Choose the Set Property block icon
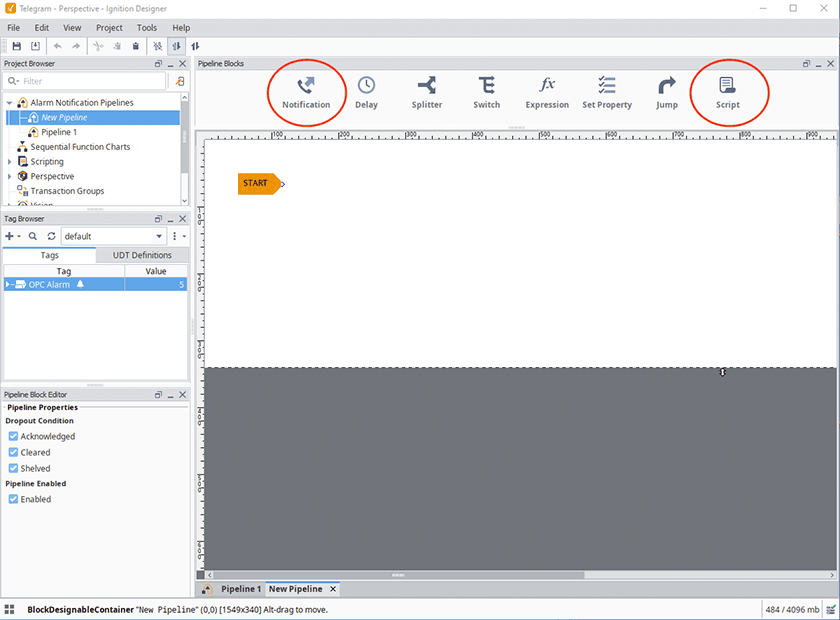The width and height of the screenshot is (840, 620). [x=607, y=93]
